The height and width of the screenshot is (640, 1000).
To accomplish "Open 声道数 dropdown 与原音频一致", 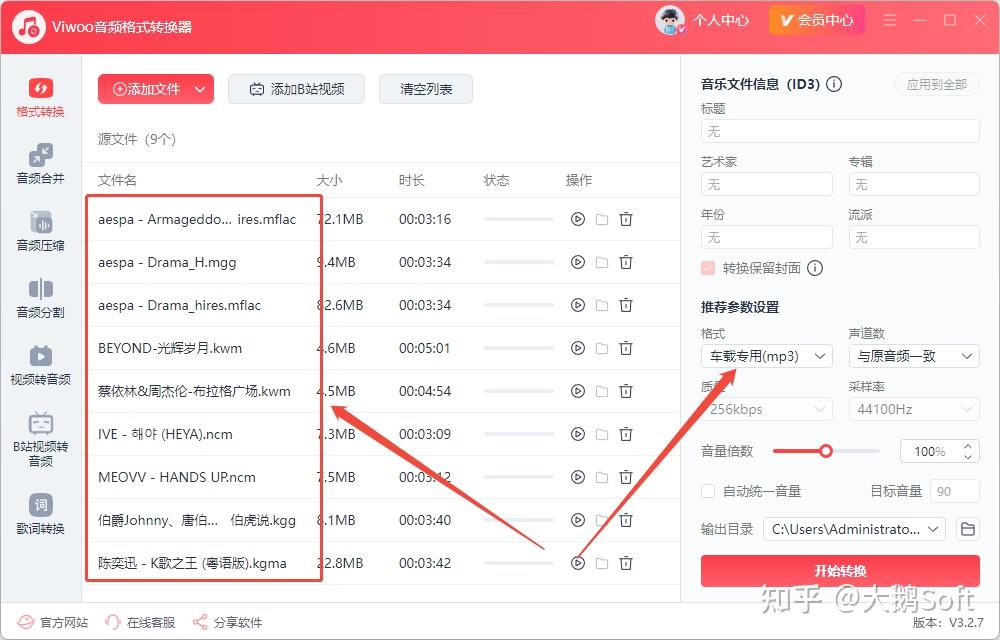I will click(x=914, y=356).
